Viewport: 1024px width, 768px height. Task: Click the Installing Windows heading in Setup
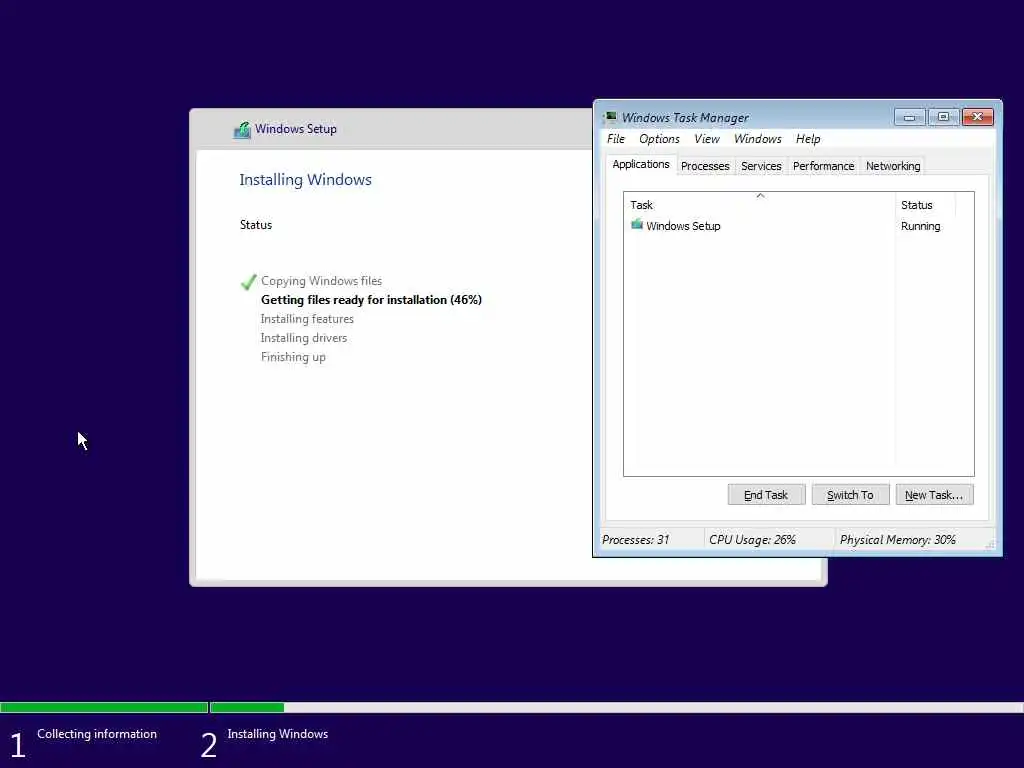click(x=305, y=180)
